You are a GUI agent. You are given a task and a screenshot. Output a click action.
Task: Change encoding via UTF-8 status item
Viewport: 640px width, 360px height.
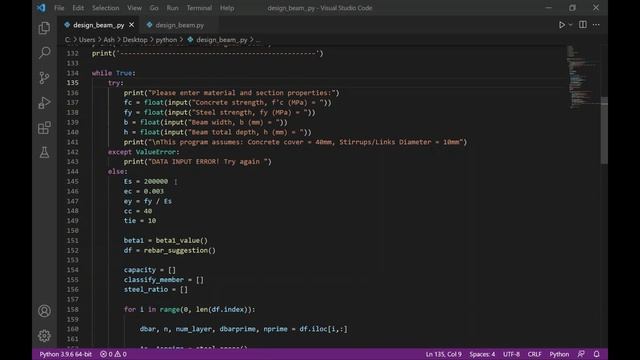[511, 354]
